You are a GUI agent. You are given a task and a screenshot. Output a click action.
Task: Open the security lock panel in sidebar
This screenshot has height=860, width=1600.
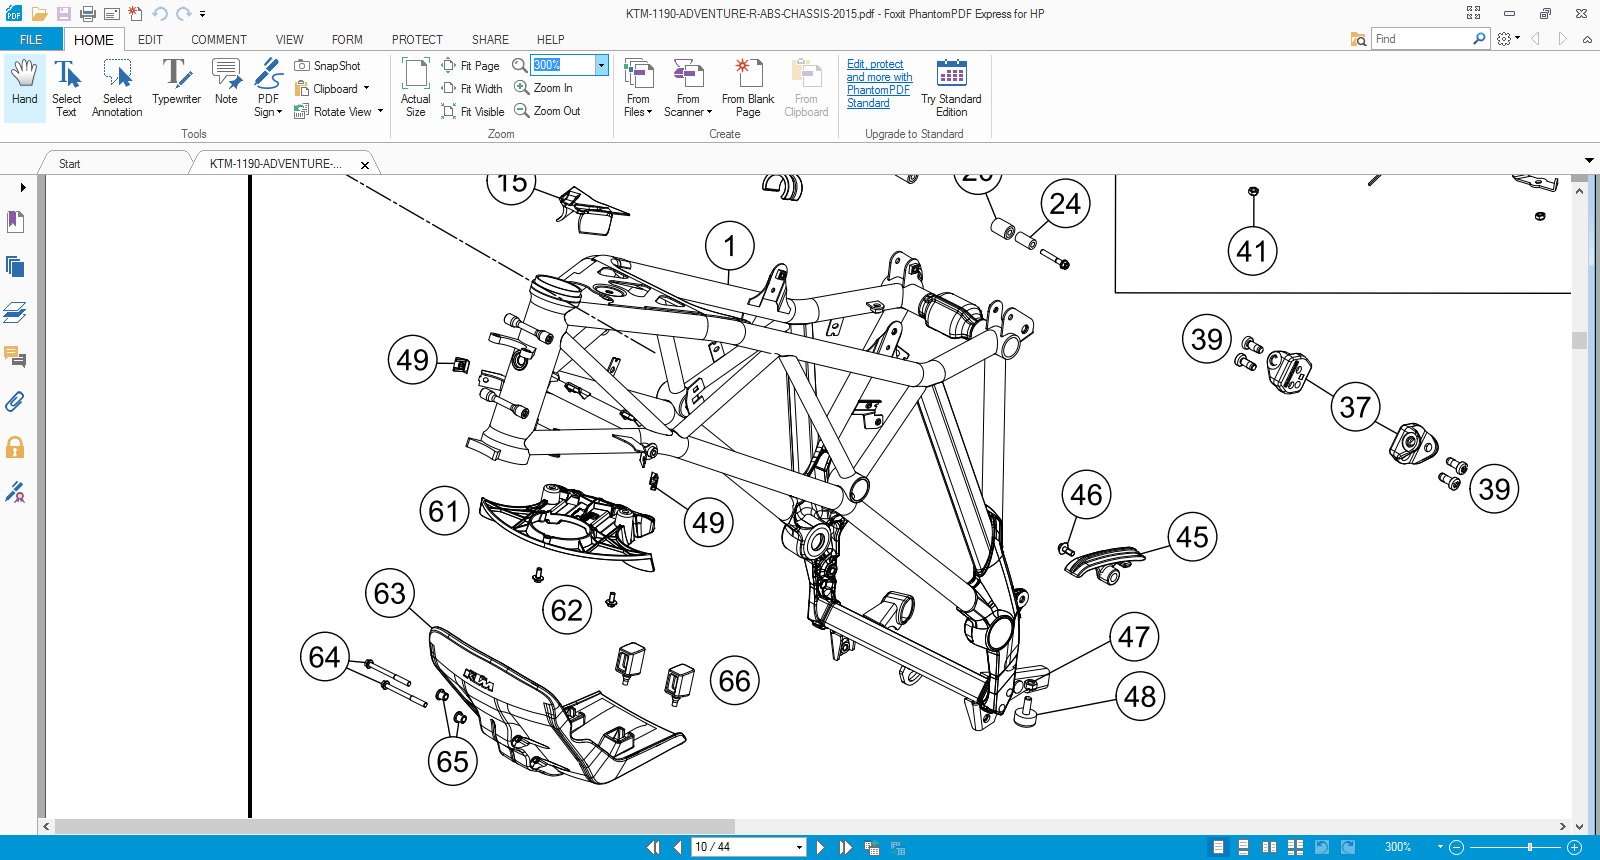[15, 447]
